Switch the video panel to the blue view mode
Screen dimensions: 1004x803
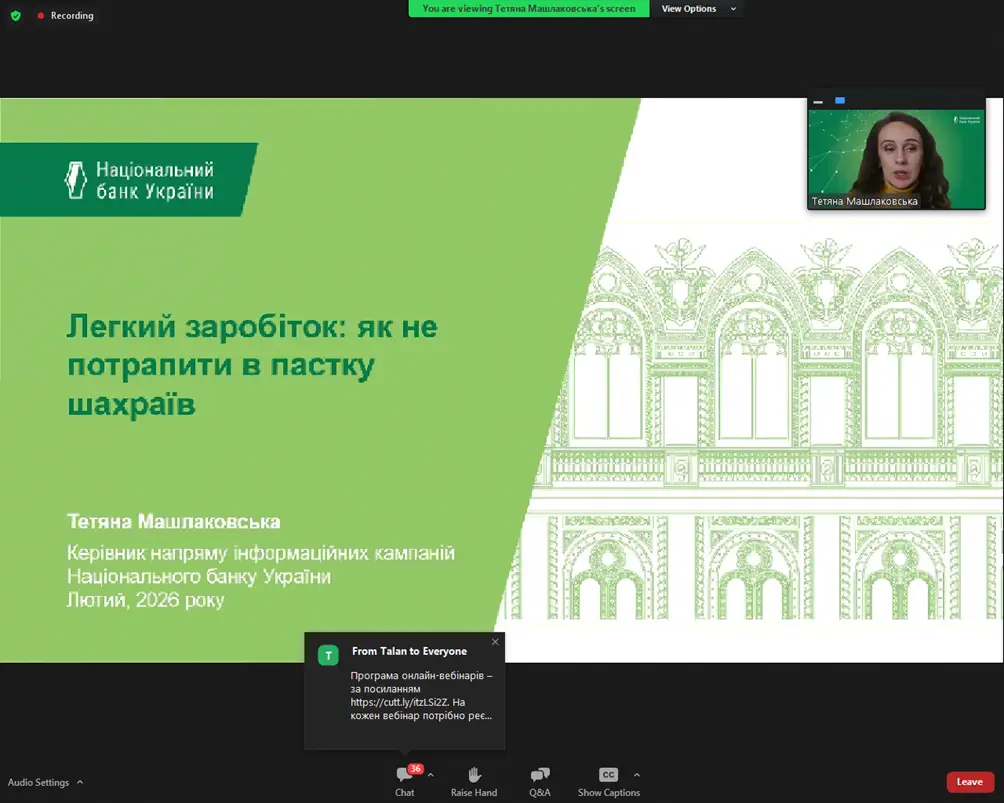click(x=840, y=101)
